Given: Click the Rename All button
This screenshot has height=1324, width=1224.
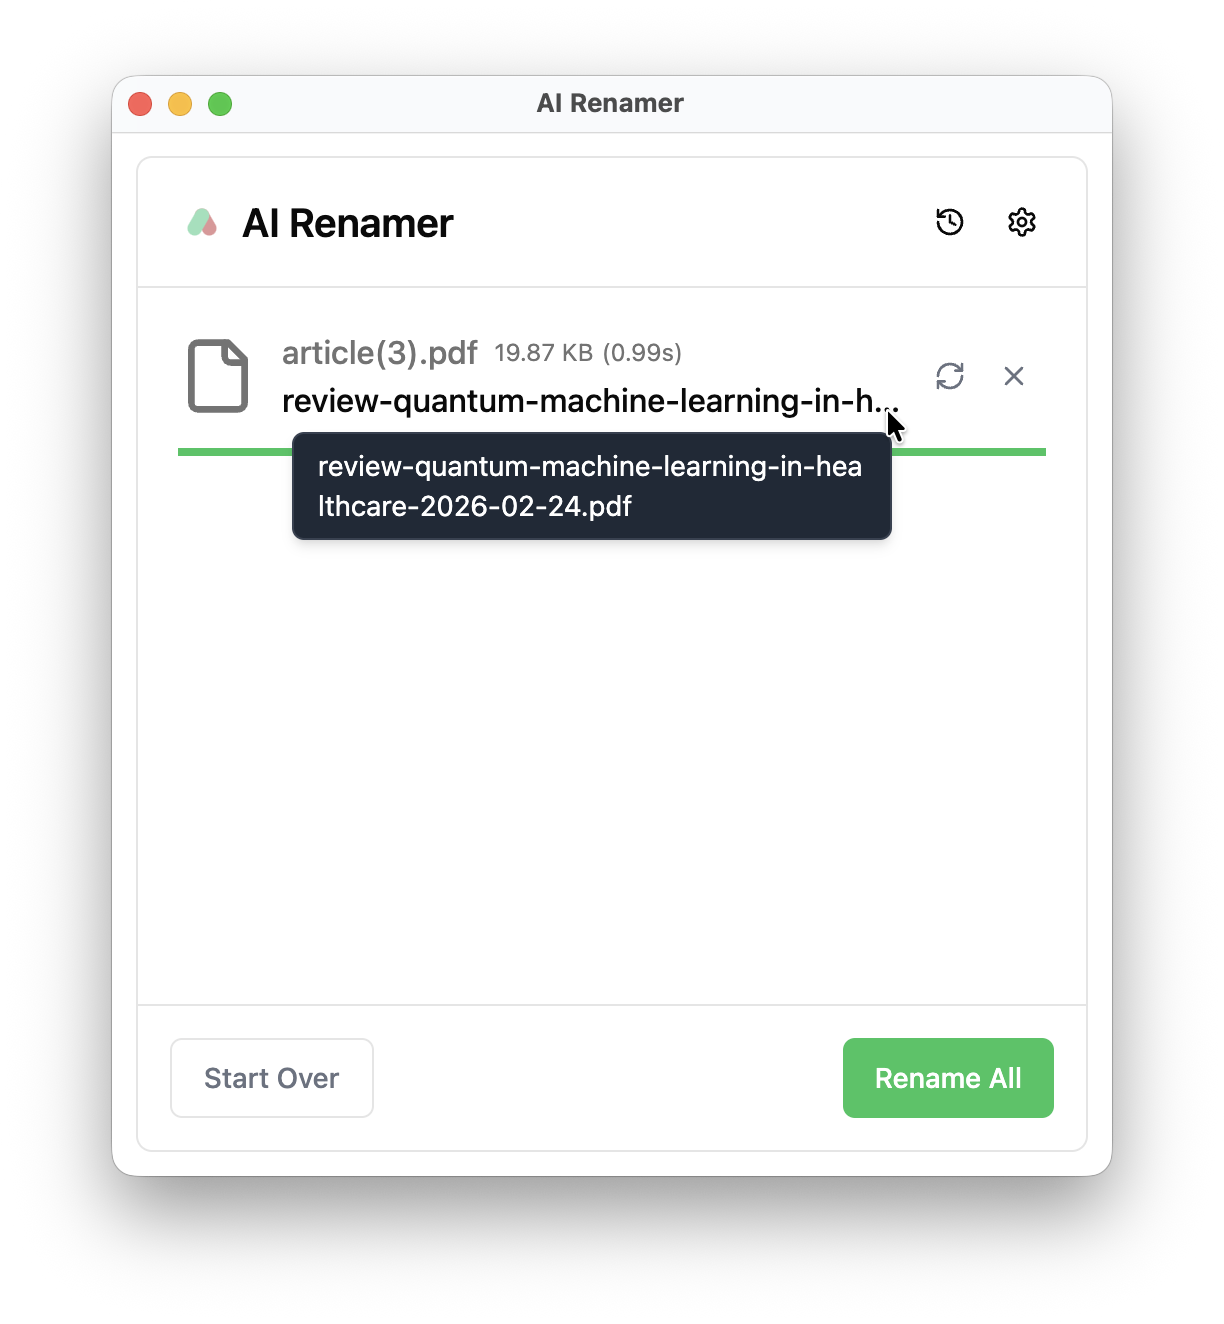Looking at the screenshot, I should 948,1078.
